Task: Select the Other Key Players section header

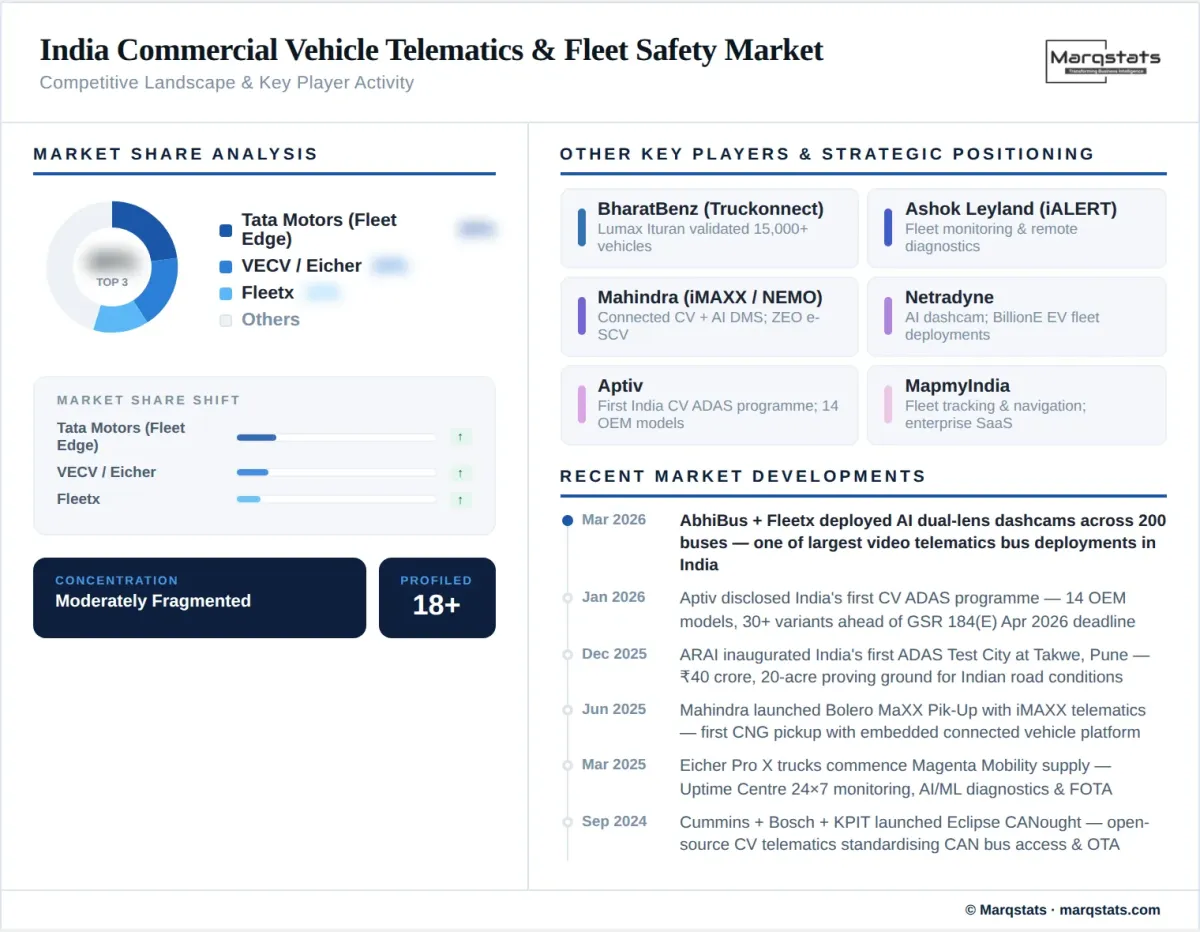Action: click(826, 154)
